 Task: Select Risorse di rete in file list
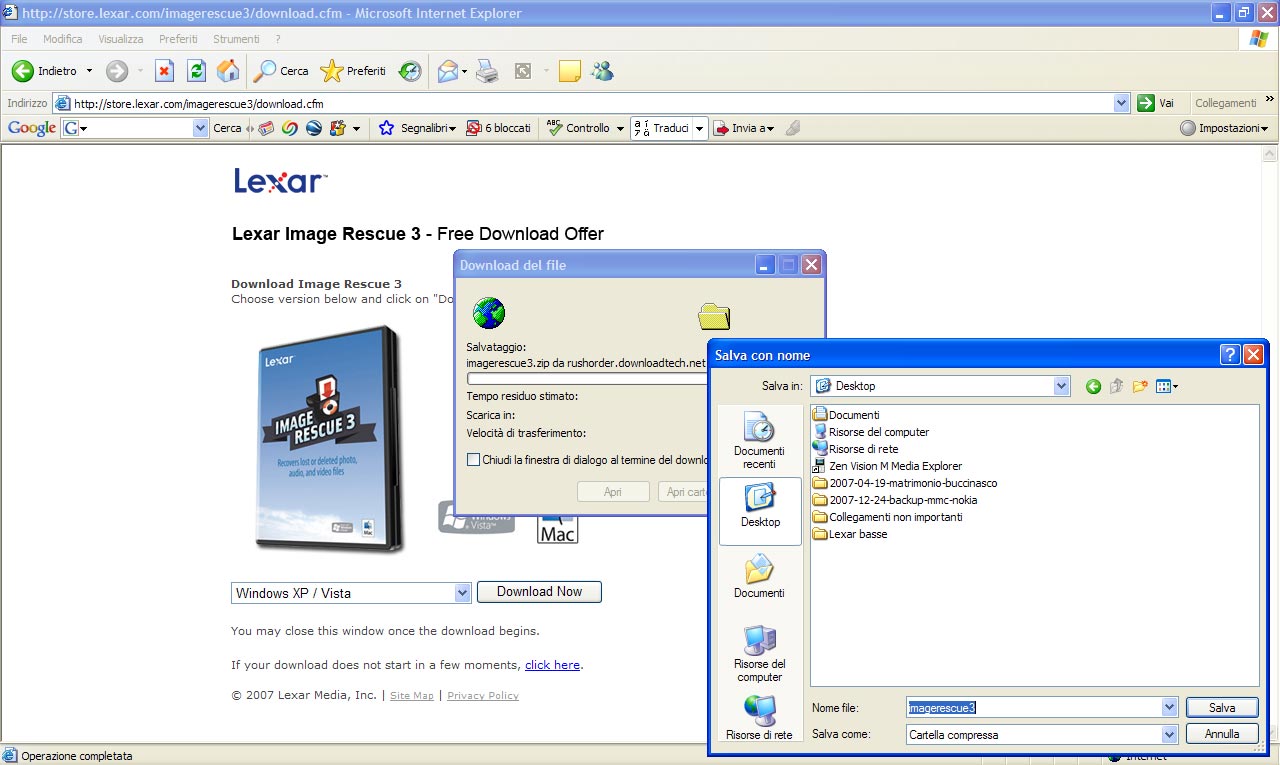tap(856, 449)
